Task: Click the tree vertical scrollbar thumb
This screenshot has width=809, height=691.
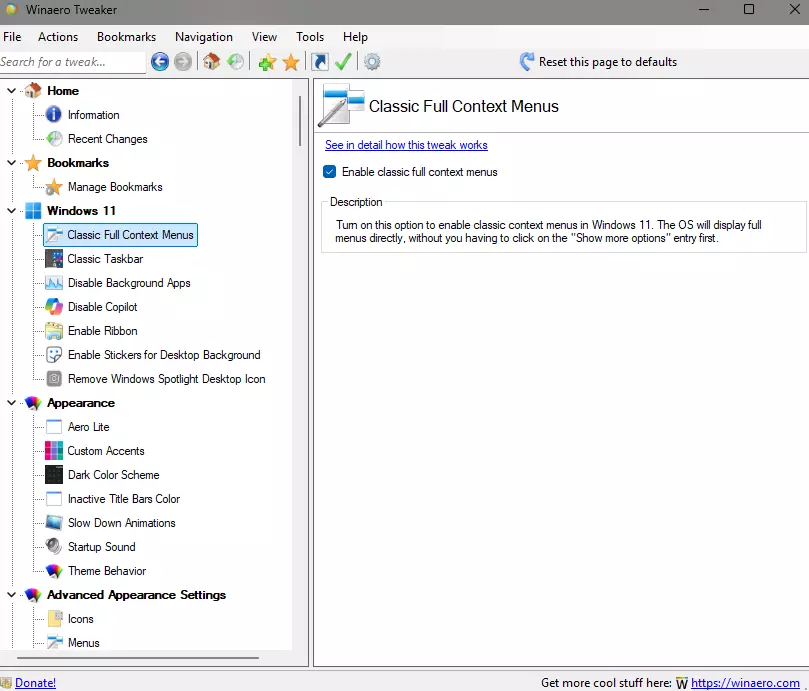Action: (x=299, y=121)
